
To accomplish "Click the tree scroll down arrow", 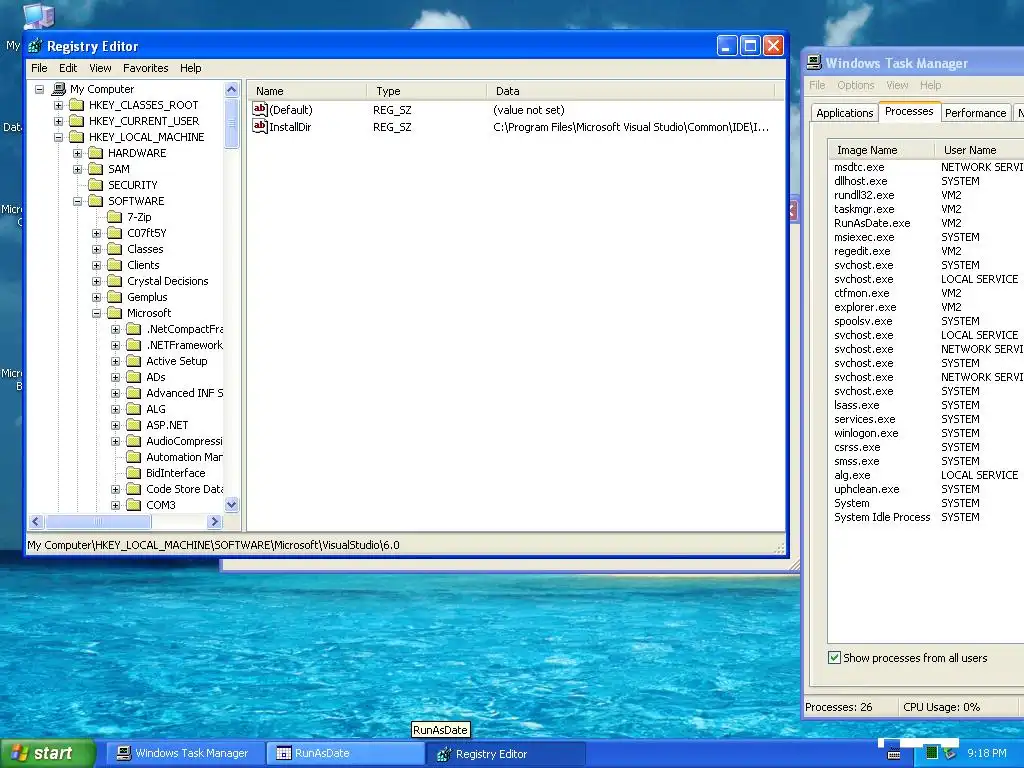I will (x=231, y=505).
